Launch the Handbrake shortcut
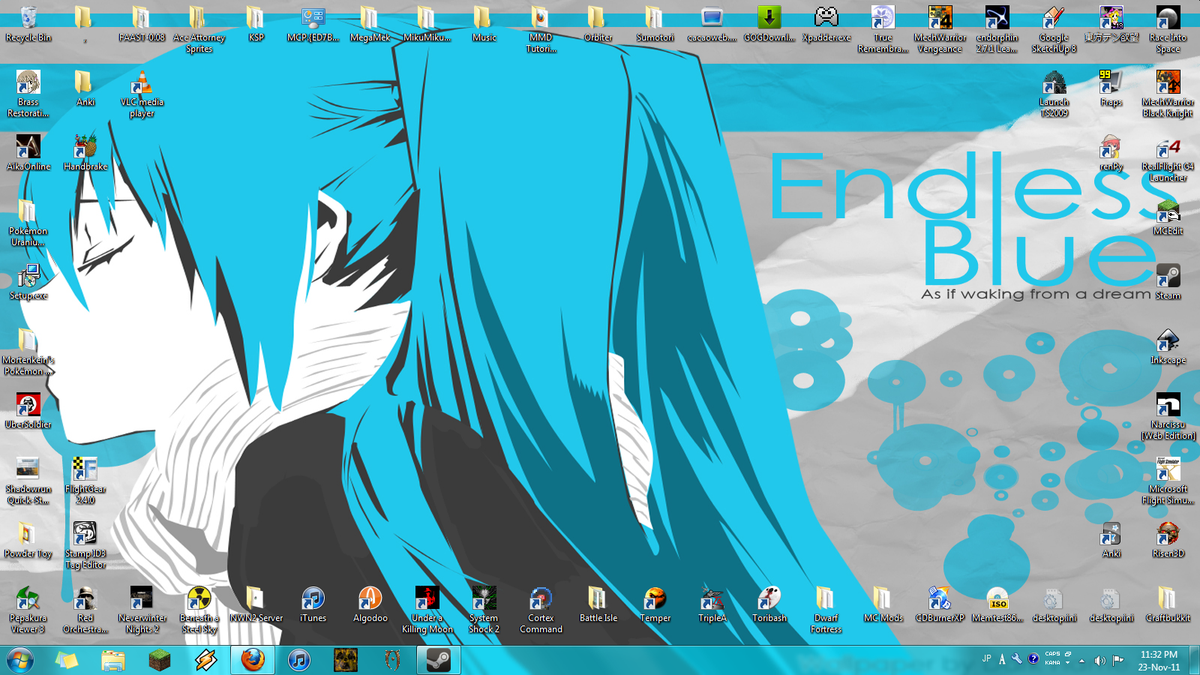Screen dimensions: 1200x675 click(85, 154)
